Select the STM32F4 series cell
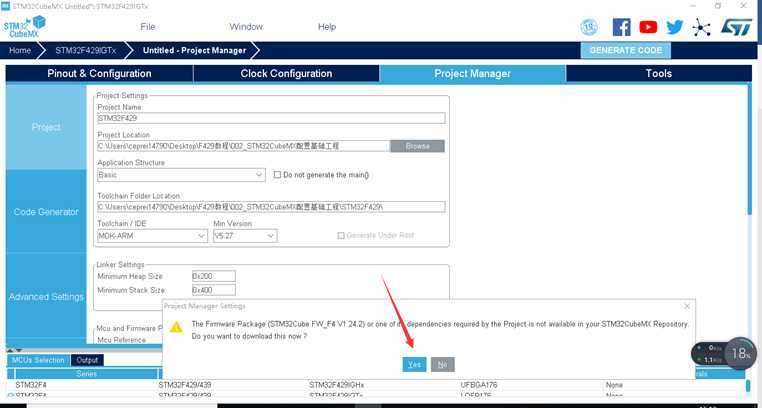The height and width of the screenshot is (408, 762). [31, 385]
